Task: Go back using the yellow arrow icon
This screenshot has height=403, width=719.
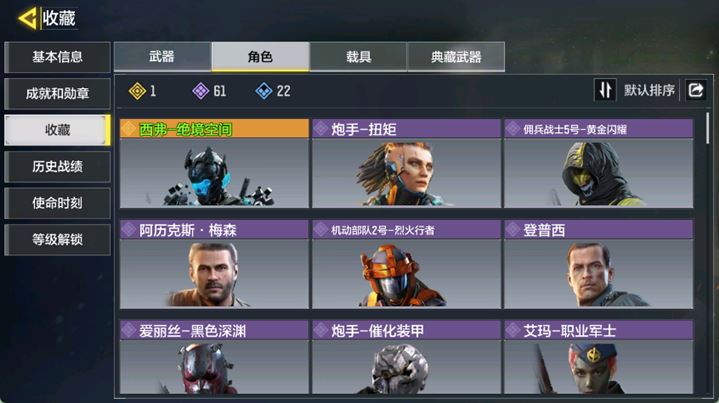Action: pos(27,18)
